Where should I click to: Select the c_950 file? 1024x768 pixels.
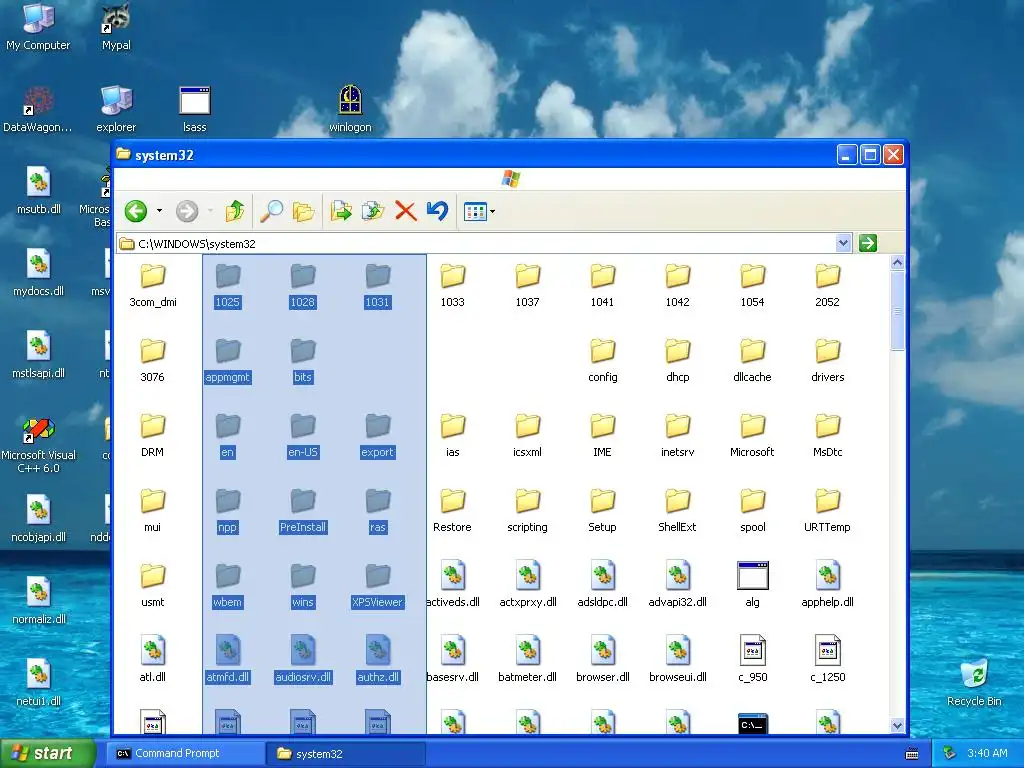pyautogui.click(x=752, y=658)
